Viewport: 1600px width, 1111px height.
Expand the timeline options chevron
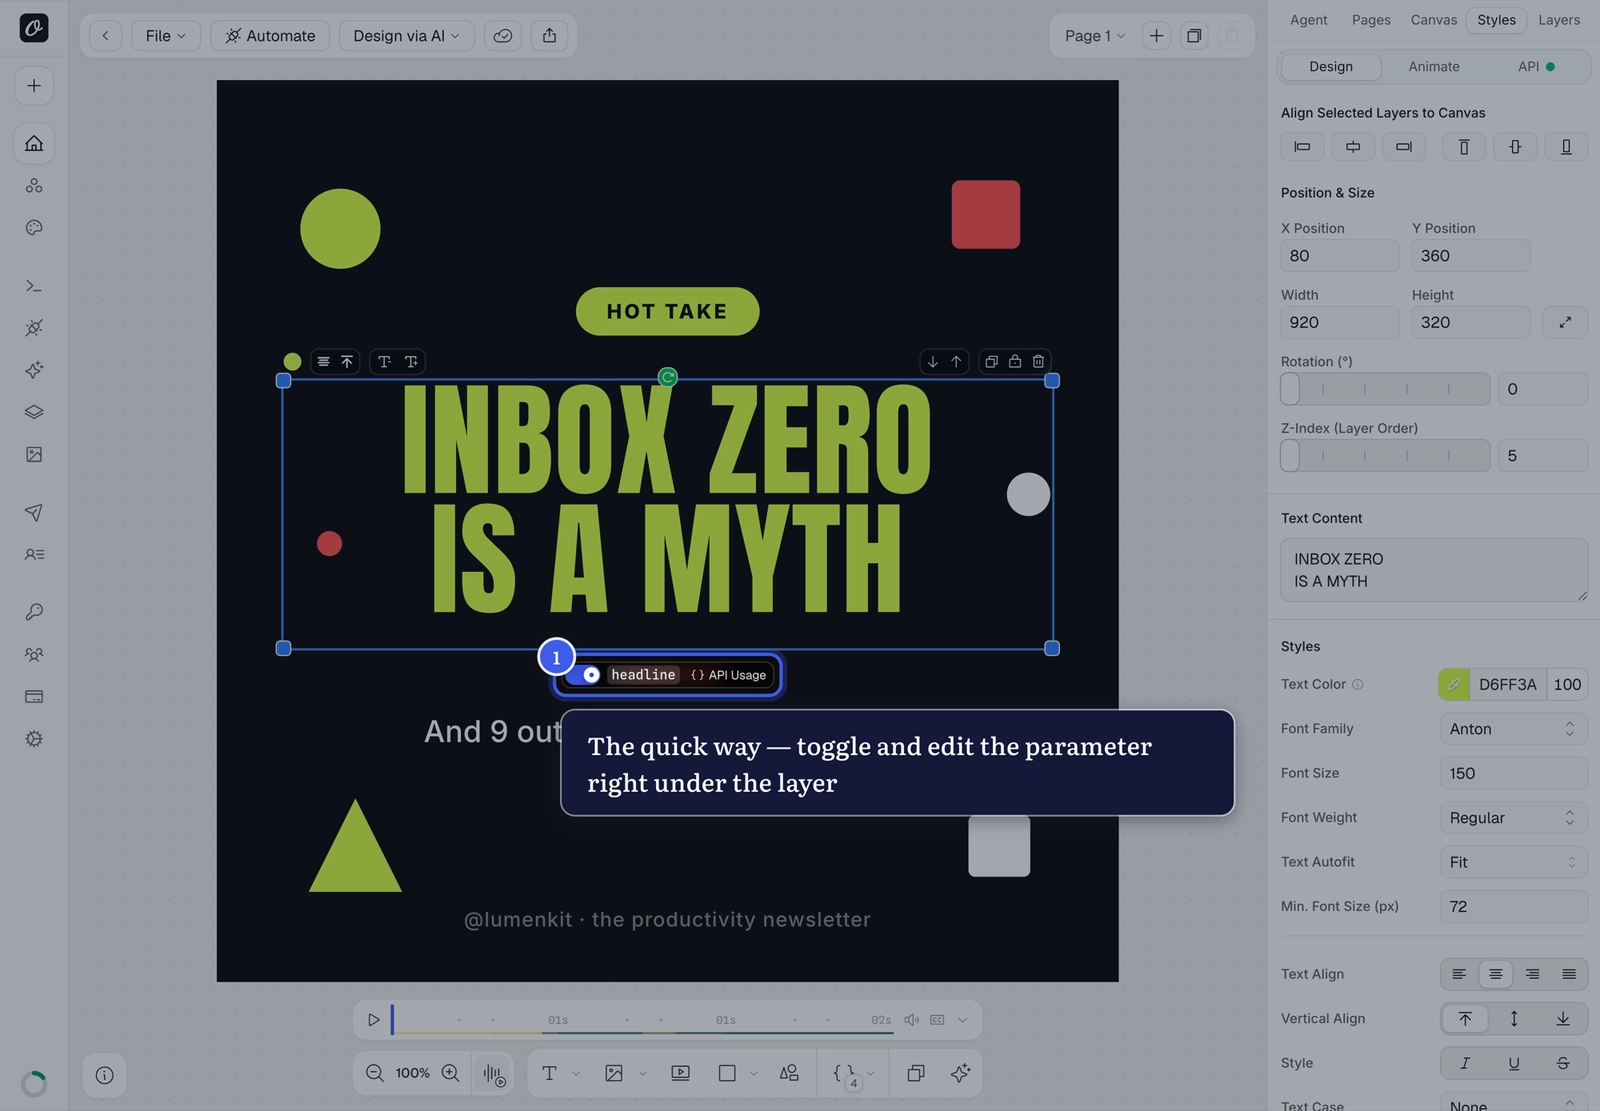[963, 1020]
